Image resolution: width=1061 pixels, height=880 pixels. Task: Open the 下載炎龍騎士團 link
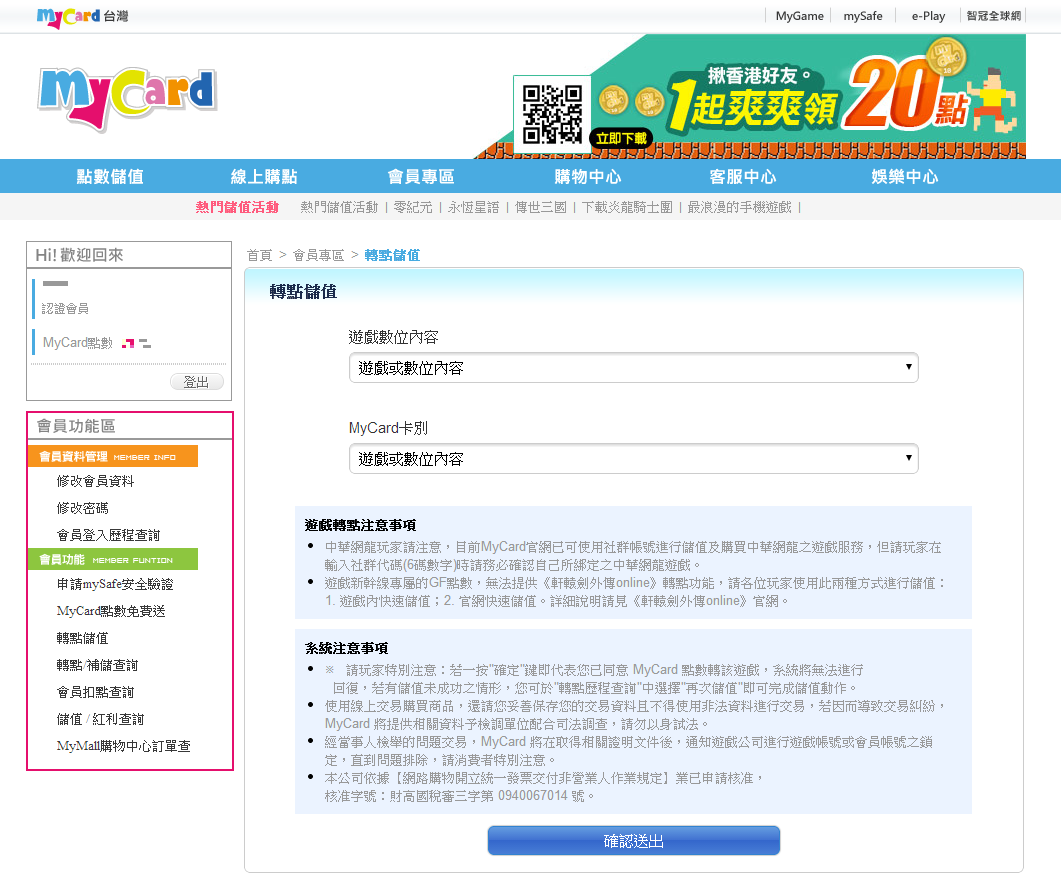(x=627, y=207)
